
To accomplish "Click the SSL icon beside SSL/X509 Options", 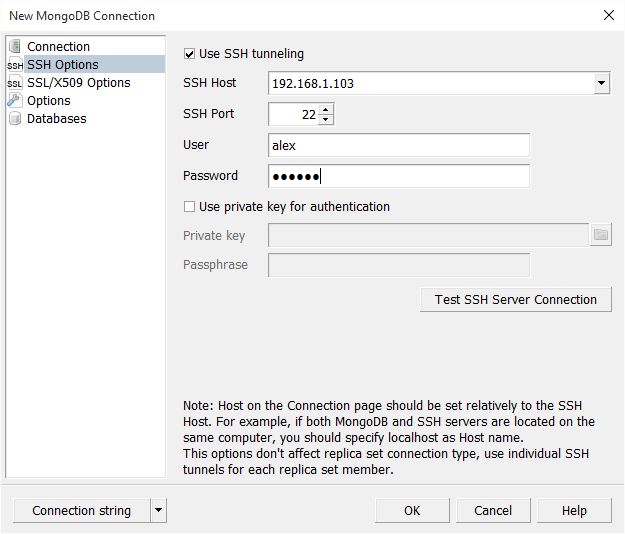I will click(15, 83).
